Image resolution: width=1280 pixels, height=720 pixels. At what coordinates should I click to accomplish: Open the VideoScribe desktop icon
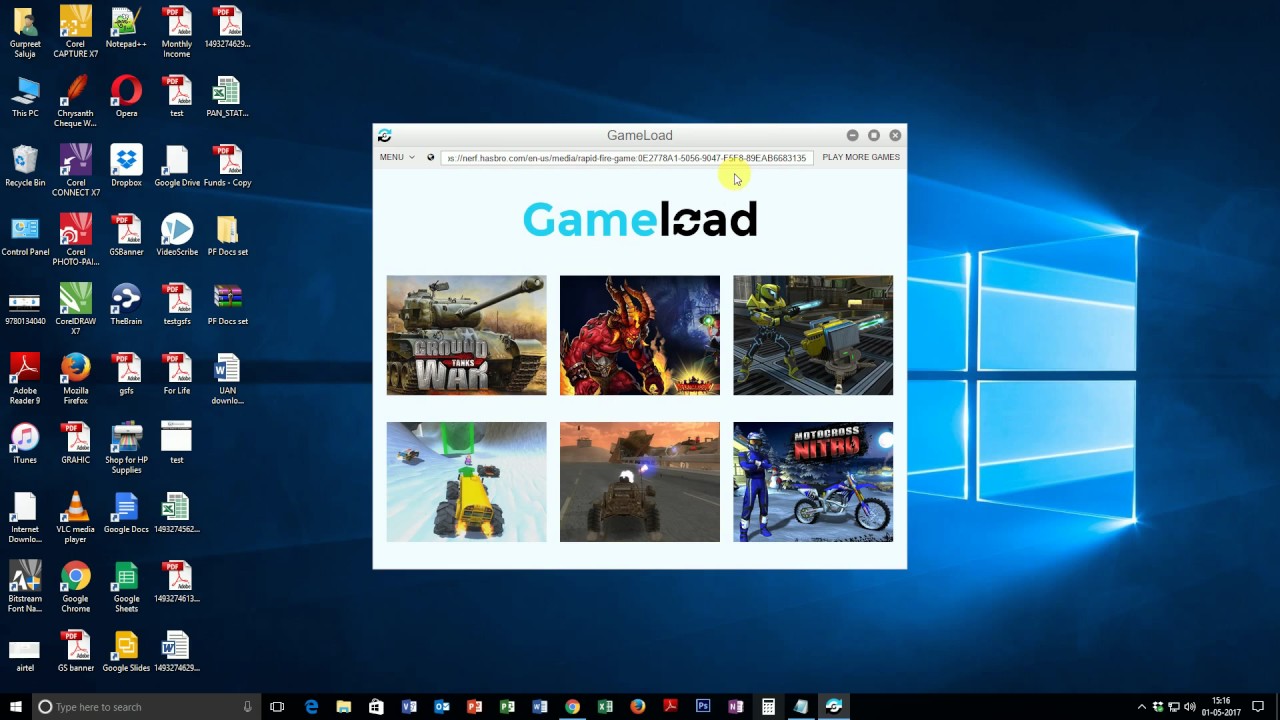tap(177, 235)
